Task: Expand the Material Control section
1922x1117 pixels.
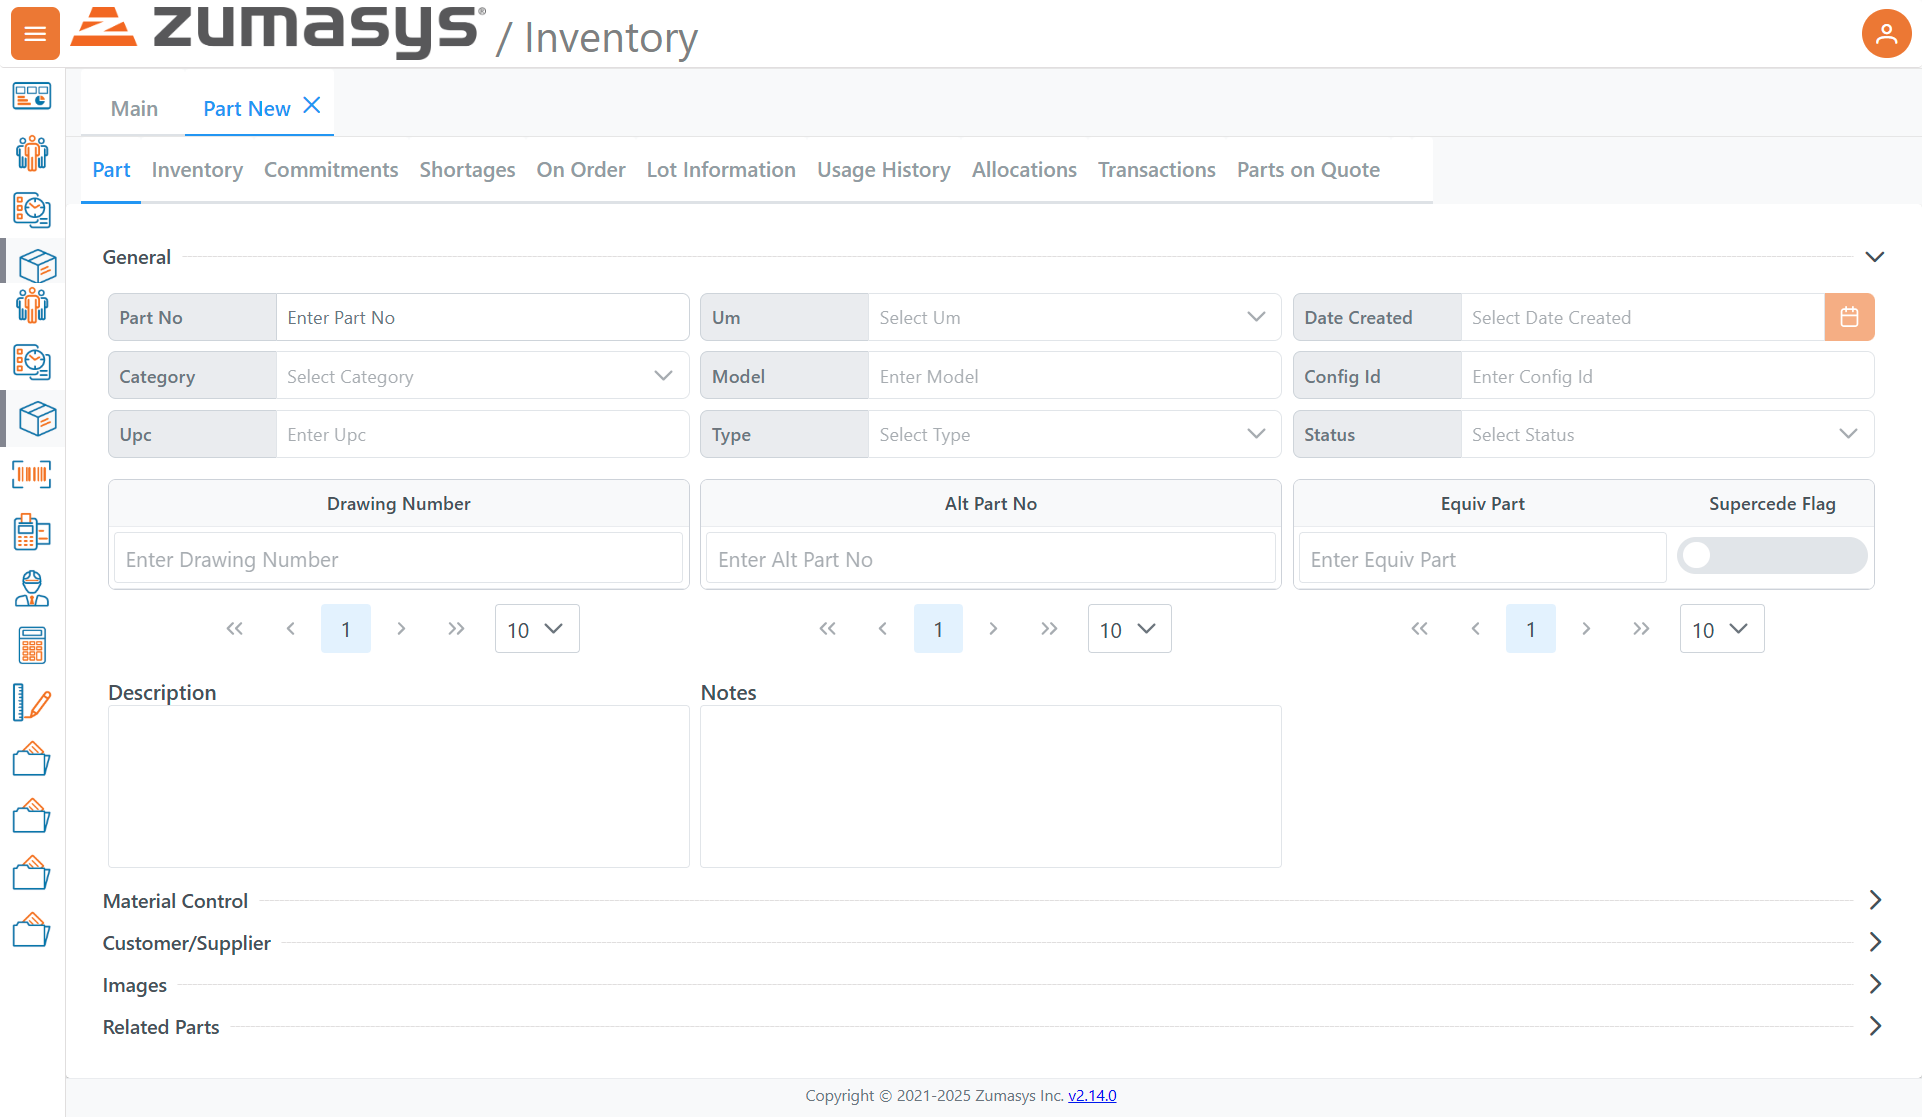Action: point(1875,900)
